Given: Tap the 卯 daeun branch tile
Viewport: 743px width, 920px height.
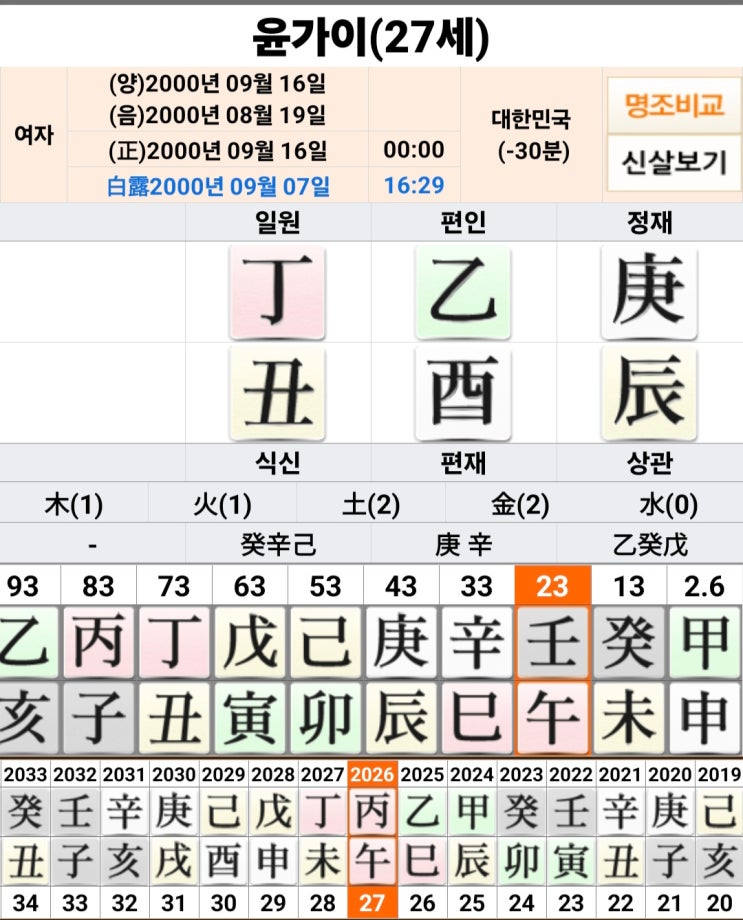Looking at the screenshot, I should coord(325,717).
